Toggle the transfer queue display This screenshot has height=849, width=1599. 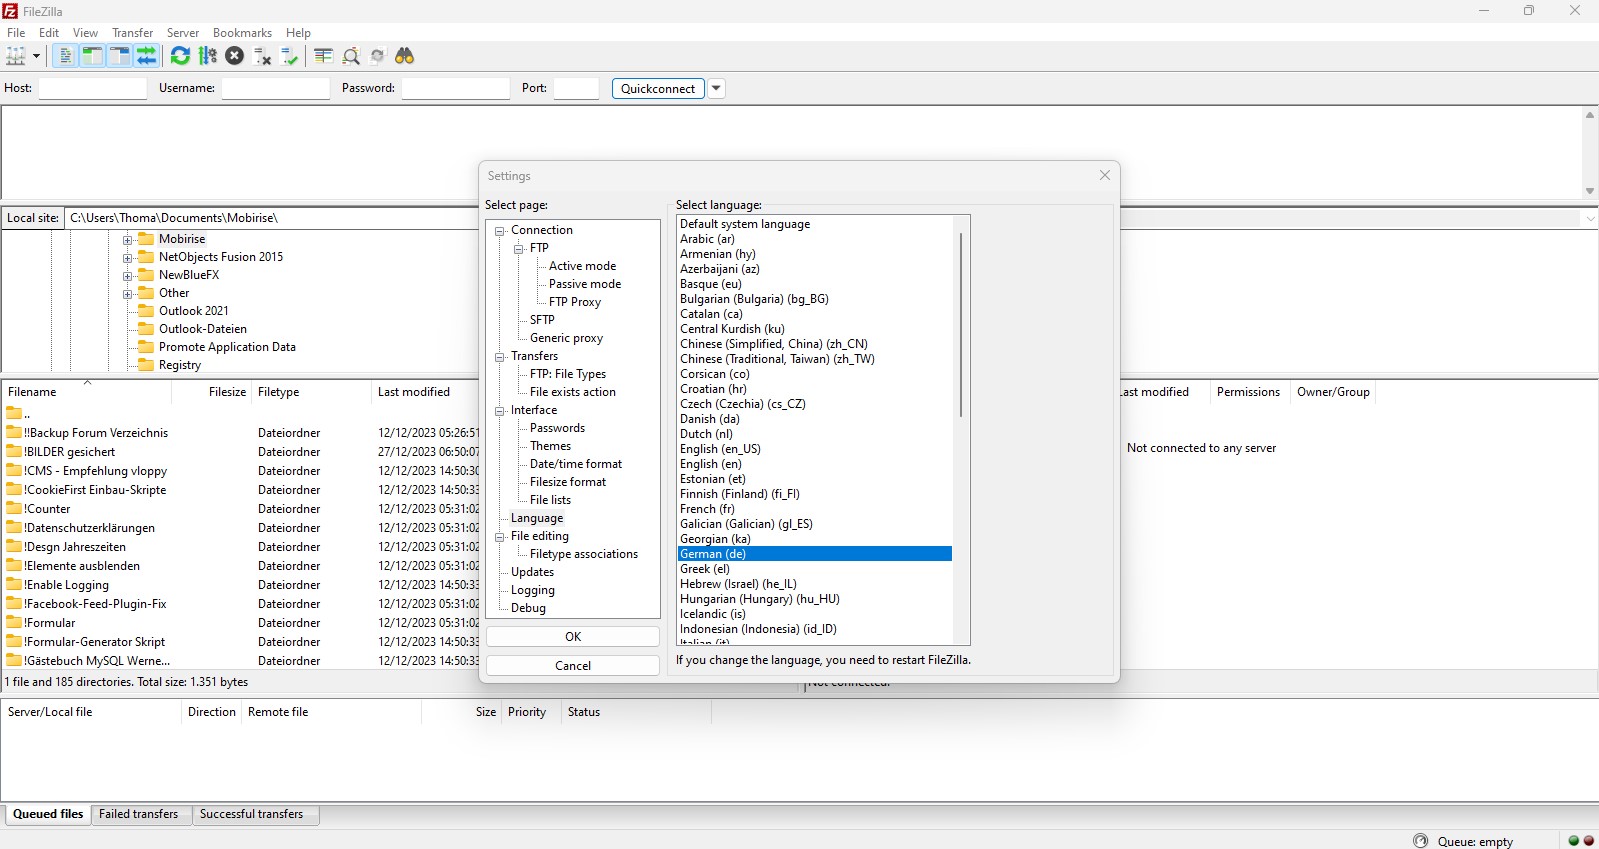click(147, 56)
